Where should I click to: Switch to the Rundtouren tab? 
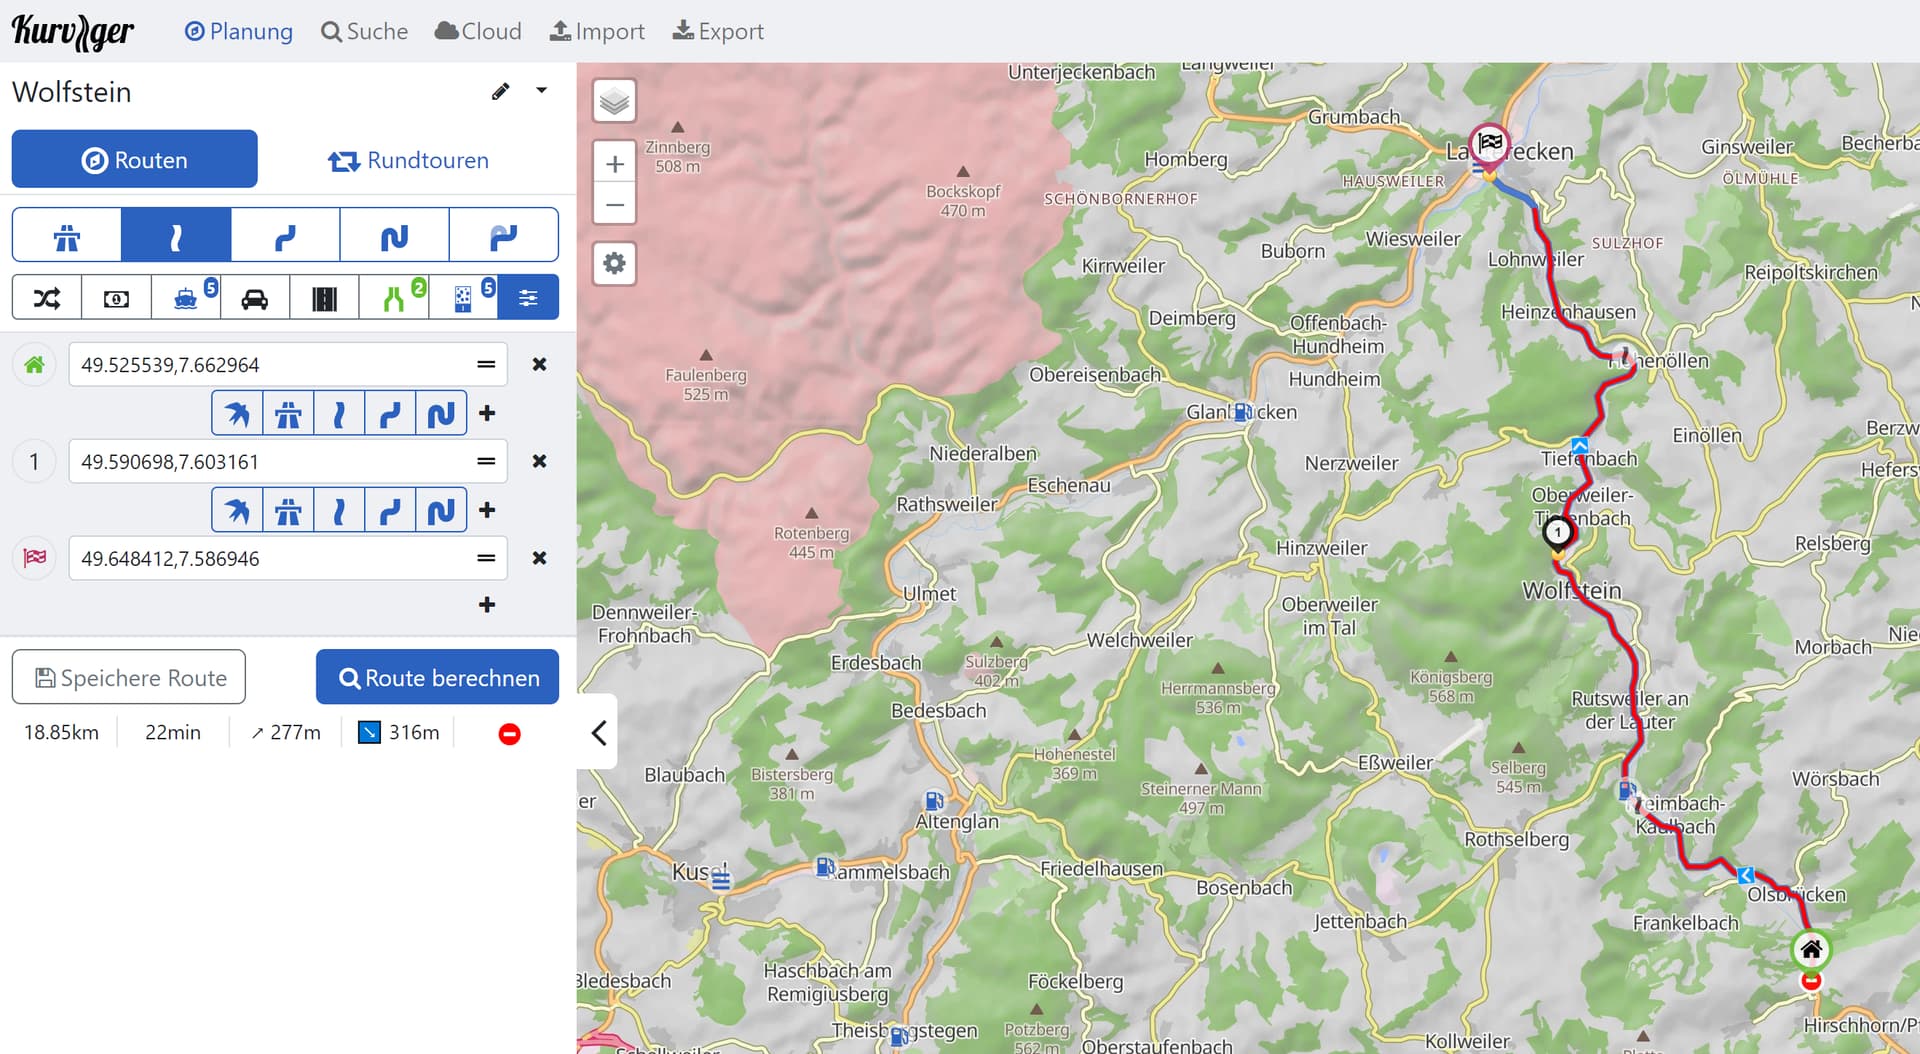click(408, 160)
